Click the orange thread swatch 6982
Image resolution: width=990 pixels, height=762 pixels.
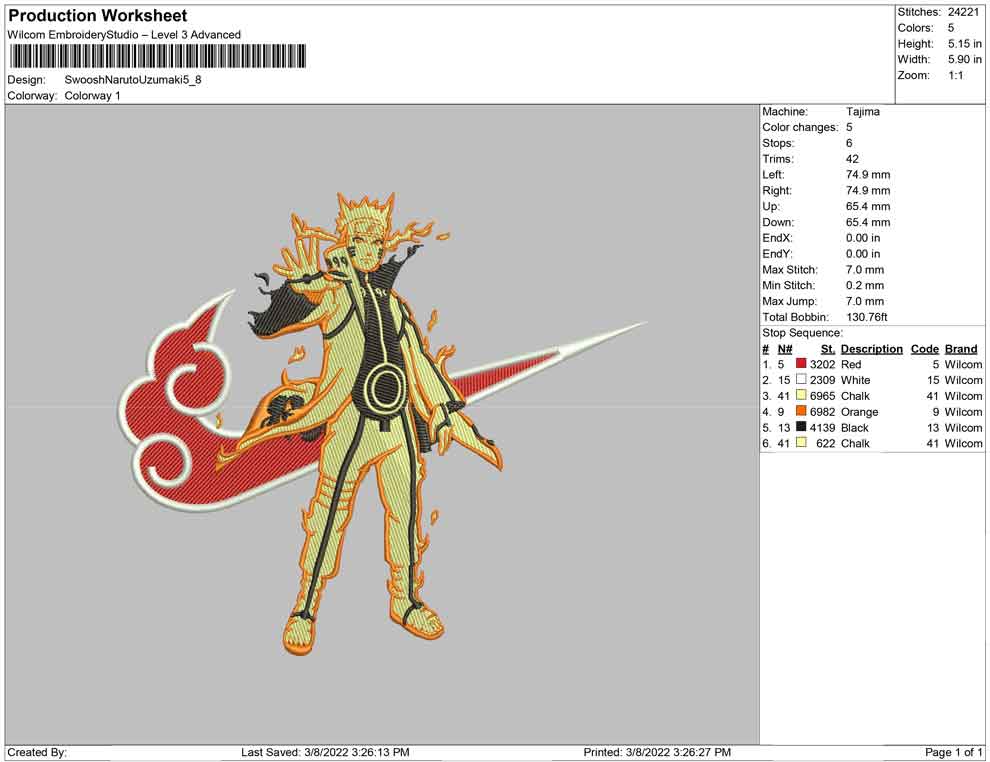[x=801, y=411]
